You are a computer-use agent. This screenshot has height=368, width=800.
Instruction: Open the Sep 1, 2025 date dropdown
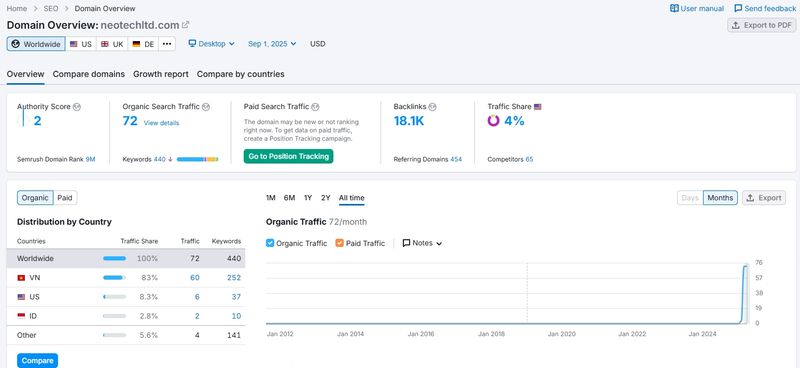pyautogui.click(x=272, y=44)
